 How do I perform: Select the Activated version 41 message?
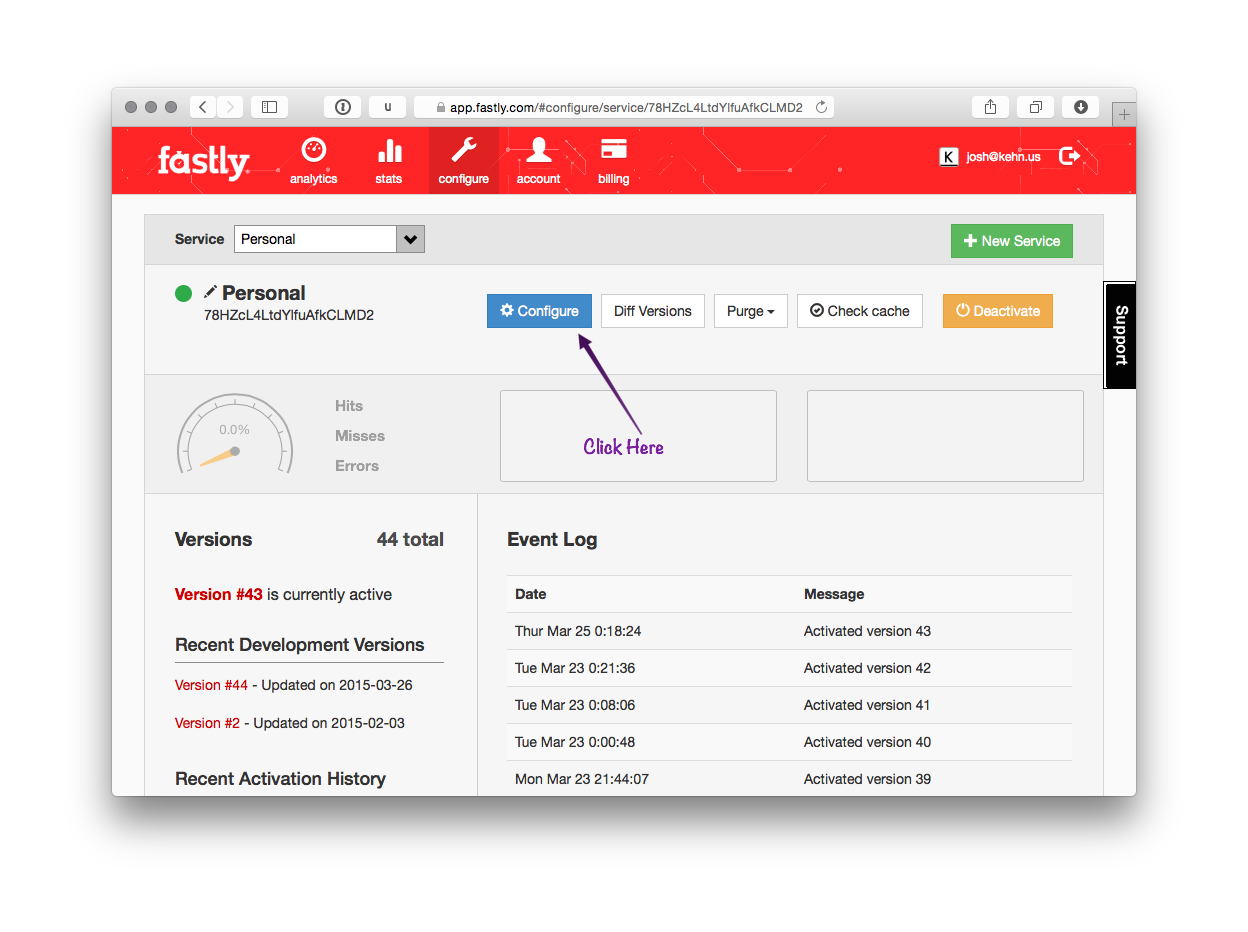[x=867, y=705]
